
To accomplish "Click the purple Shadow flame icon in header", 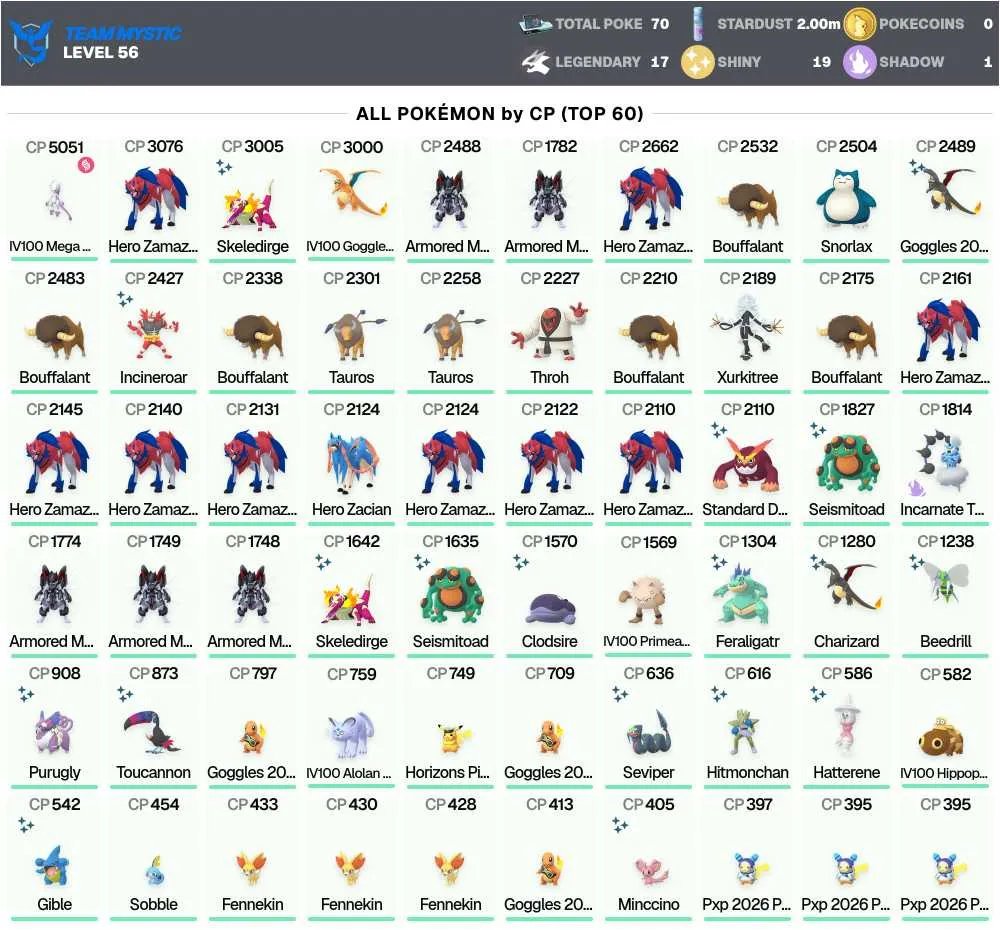I will click(860, 62).
